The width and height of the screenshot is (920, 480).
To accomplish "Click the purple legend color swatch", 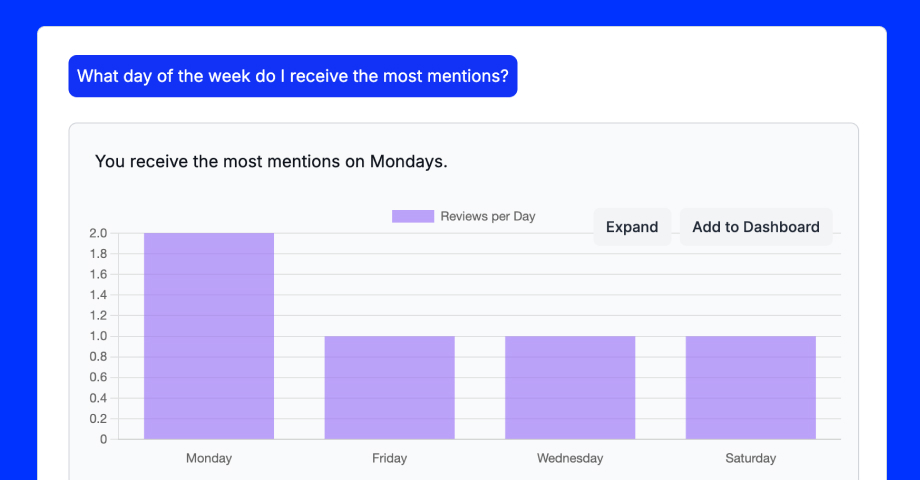I will 413,216.
